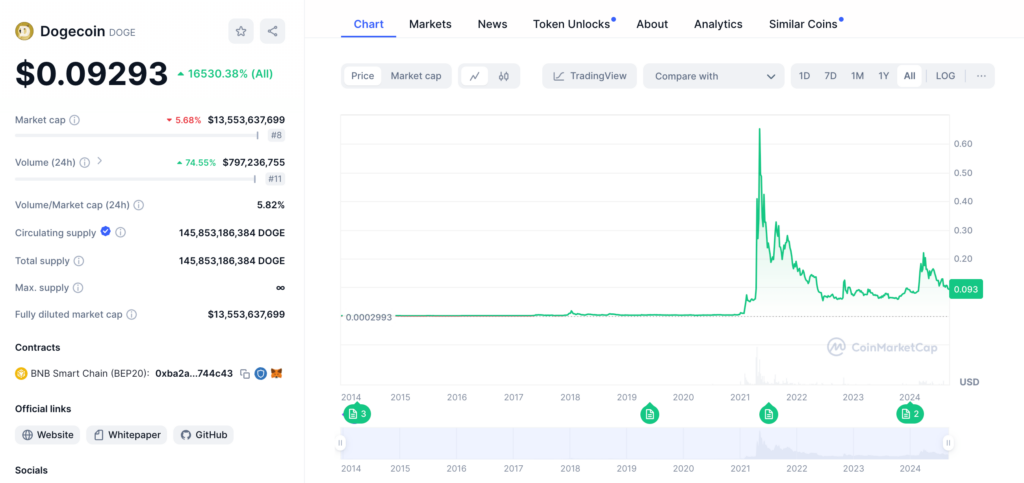Image resolution: width=1024 pixels, height=483 pixels.
Task: Open the share icon next to Dogecoin
Action: click(x=272, y=31)
